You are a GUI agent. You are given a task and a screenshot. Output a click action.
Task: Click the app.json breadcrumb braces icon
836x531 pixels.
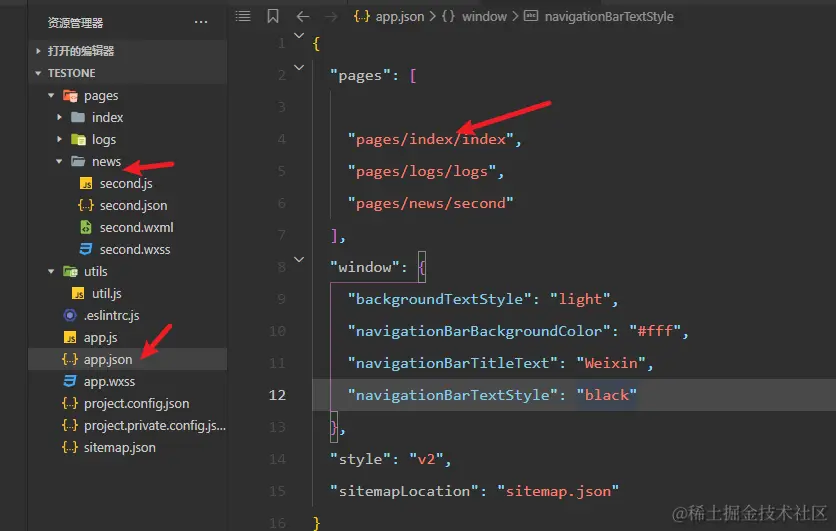[x=361, y=17]
